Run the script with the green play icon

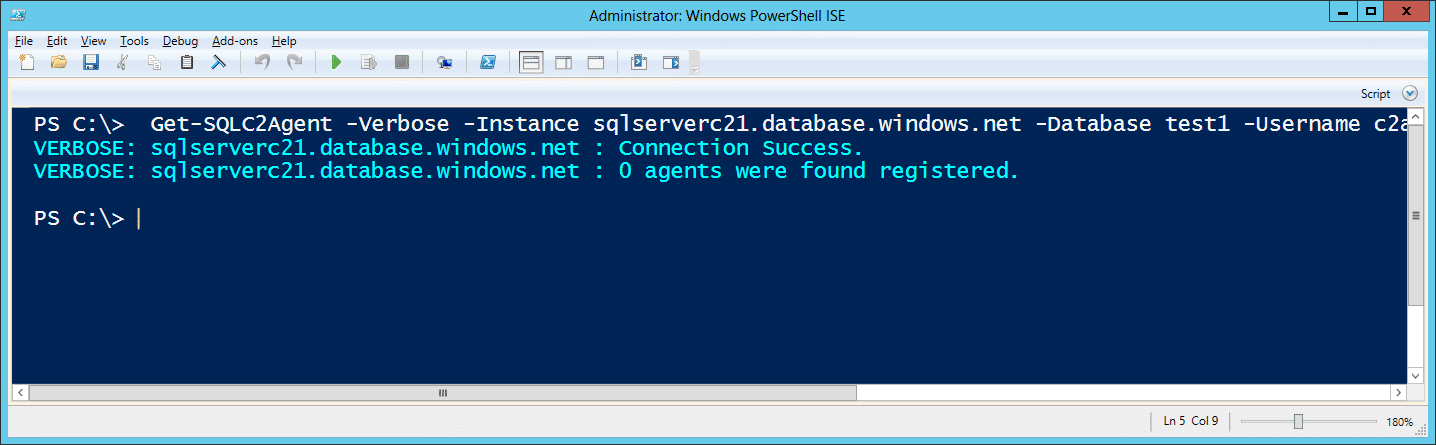point(336,63)
